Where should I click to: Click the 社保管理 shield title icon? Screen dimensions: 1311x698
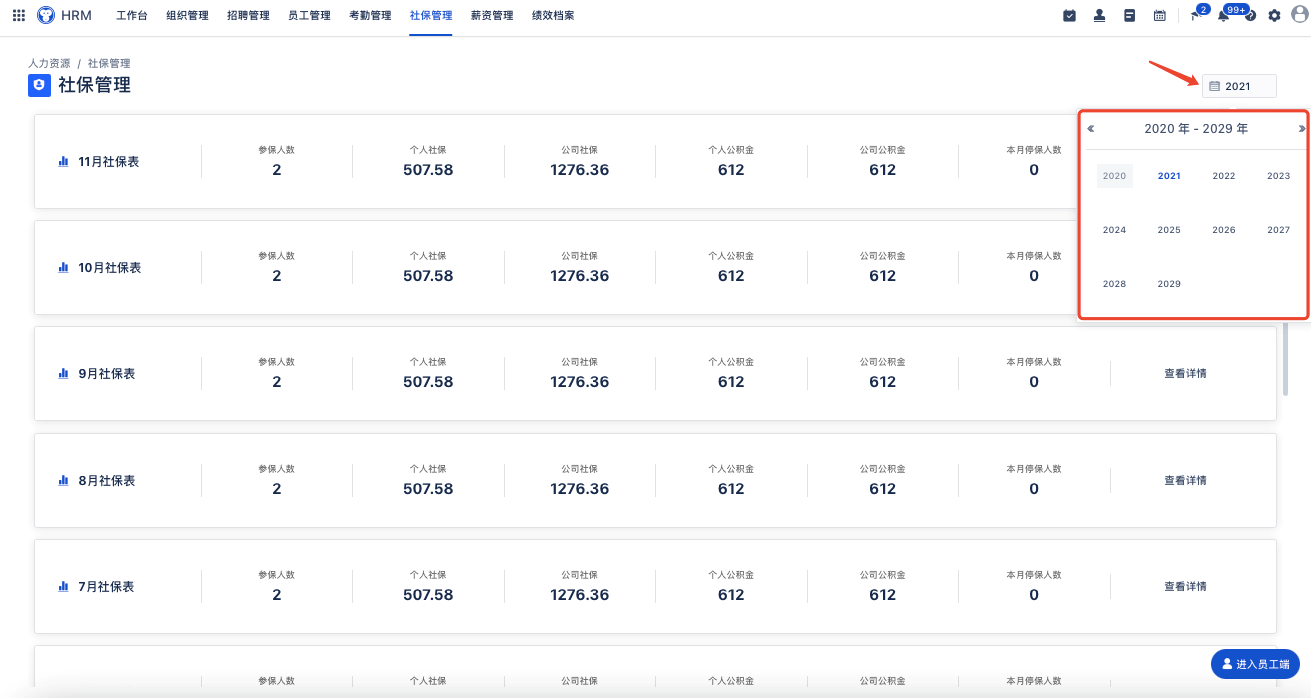pyautogui.click(x=39, y=86)
